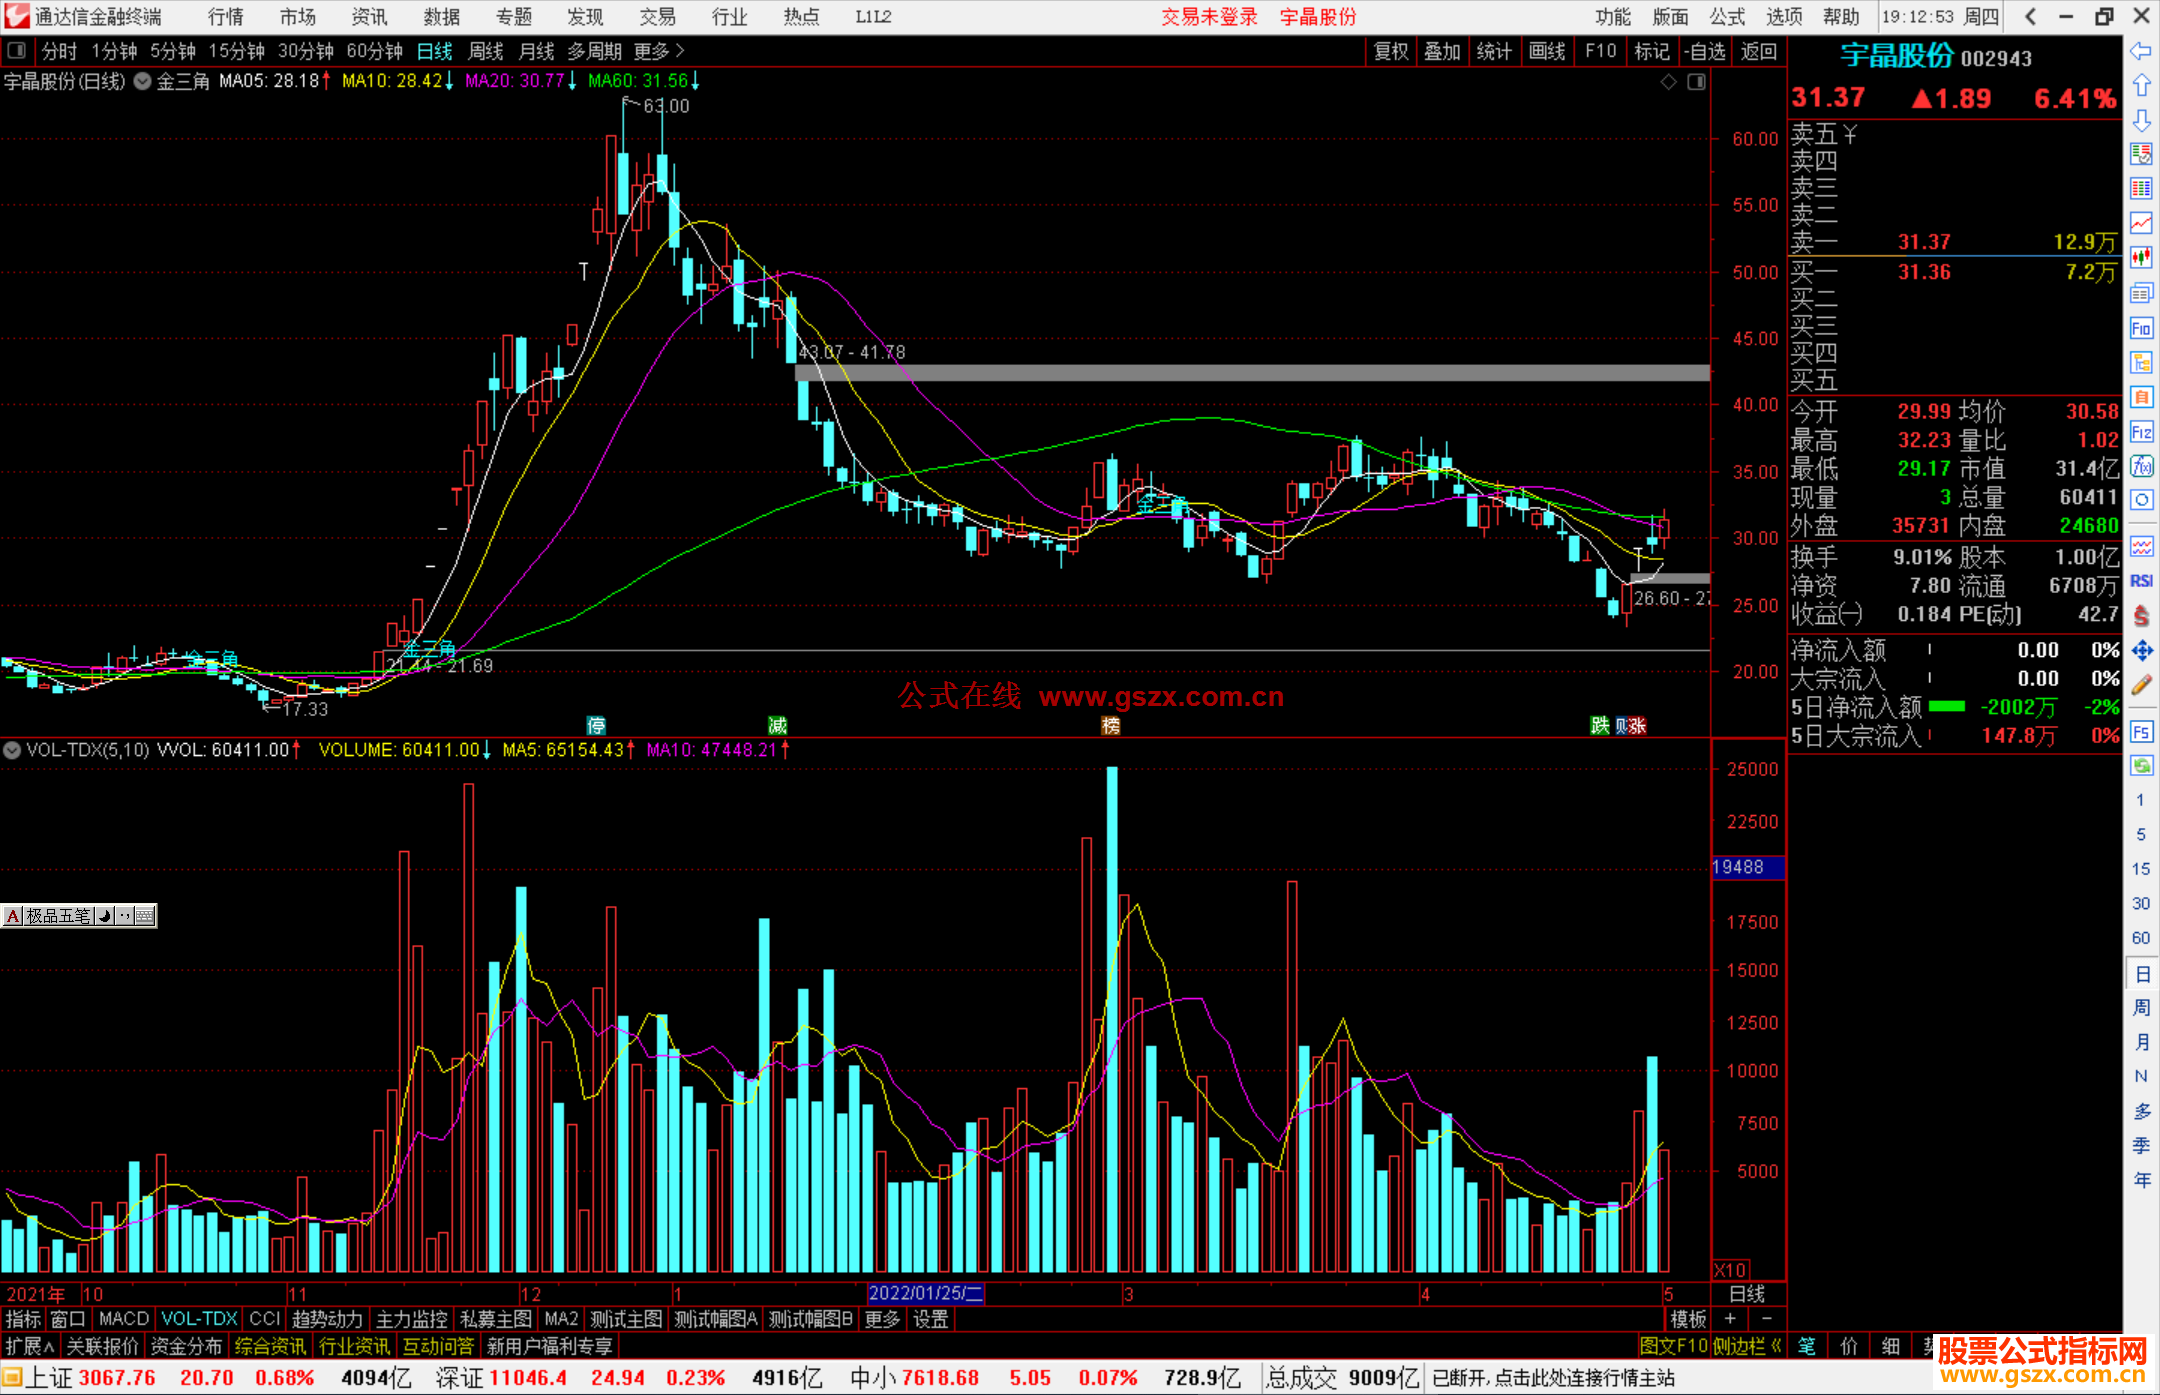Click the X10 scale label on volume axis
Image resolution: width=2160 pixels, height=1395 pixels.
pyautogui.click(x=1731, y=1270)
